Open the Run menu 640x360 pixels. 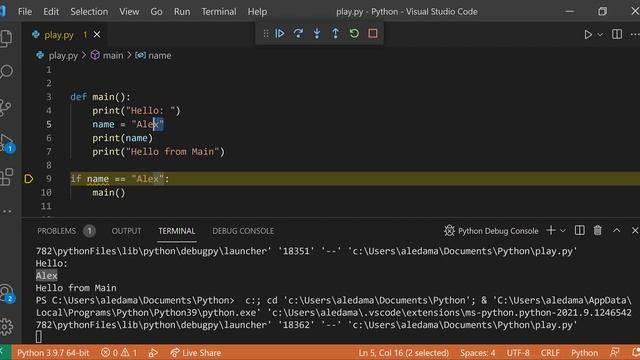(182, 11)
